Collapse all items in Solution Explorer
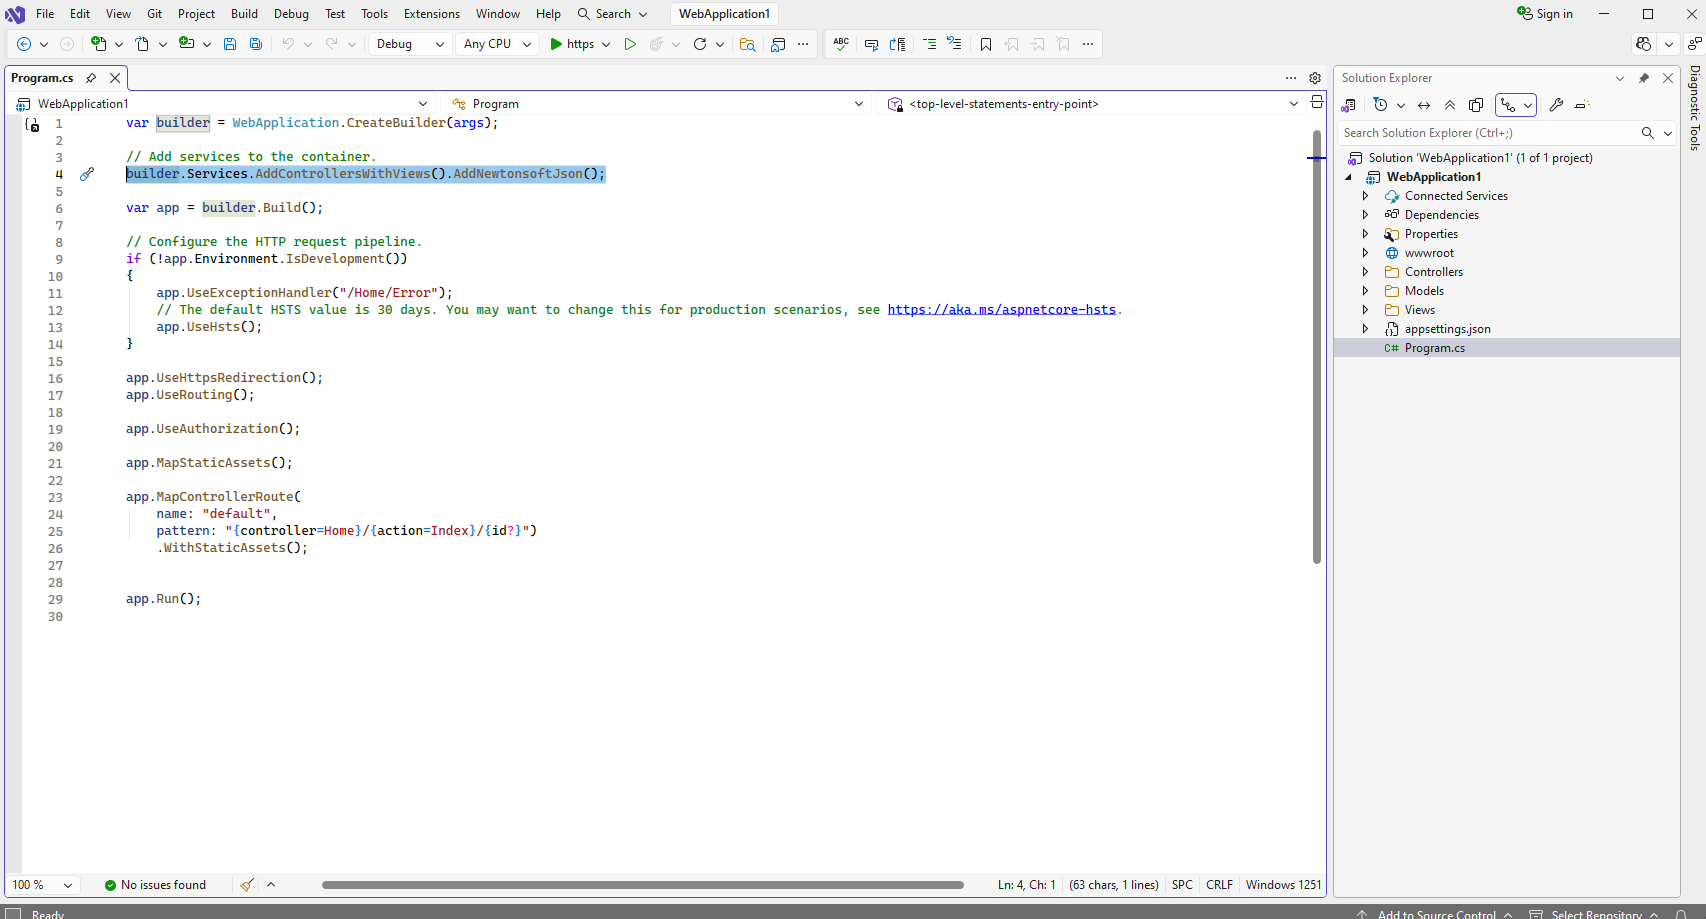The width and height of the screenshot is (1706, 919). point(1450,105)
